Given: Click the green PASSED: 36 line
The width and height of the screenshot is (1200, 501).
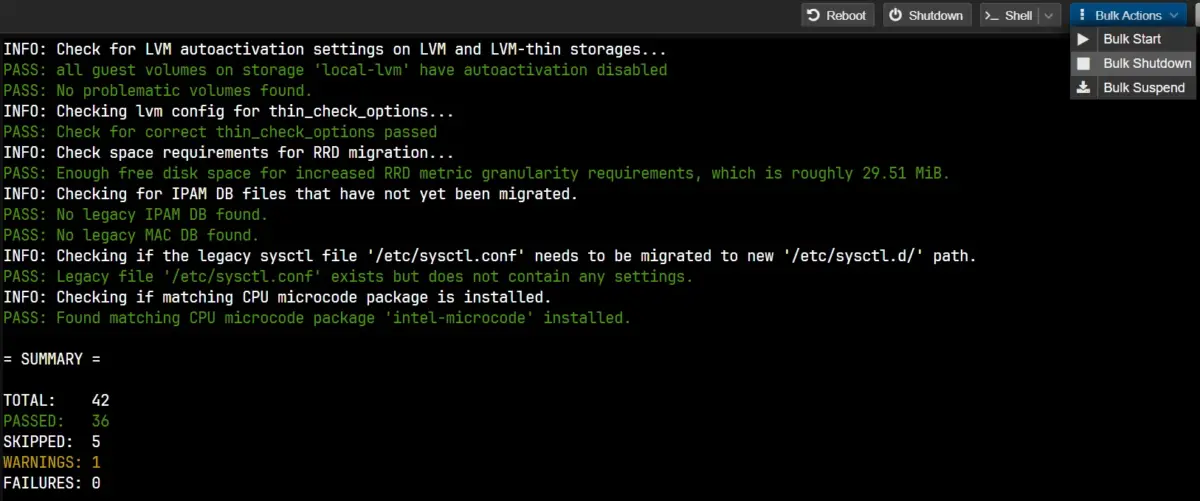Looking at the screenshot, I should coord(56,421).
